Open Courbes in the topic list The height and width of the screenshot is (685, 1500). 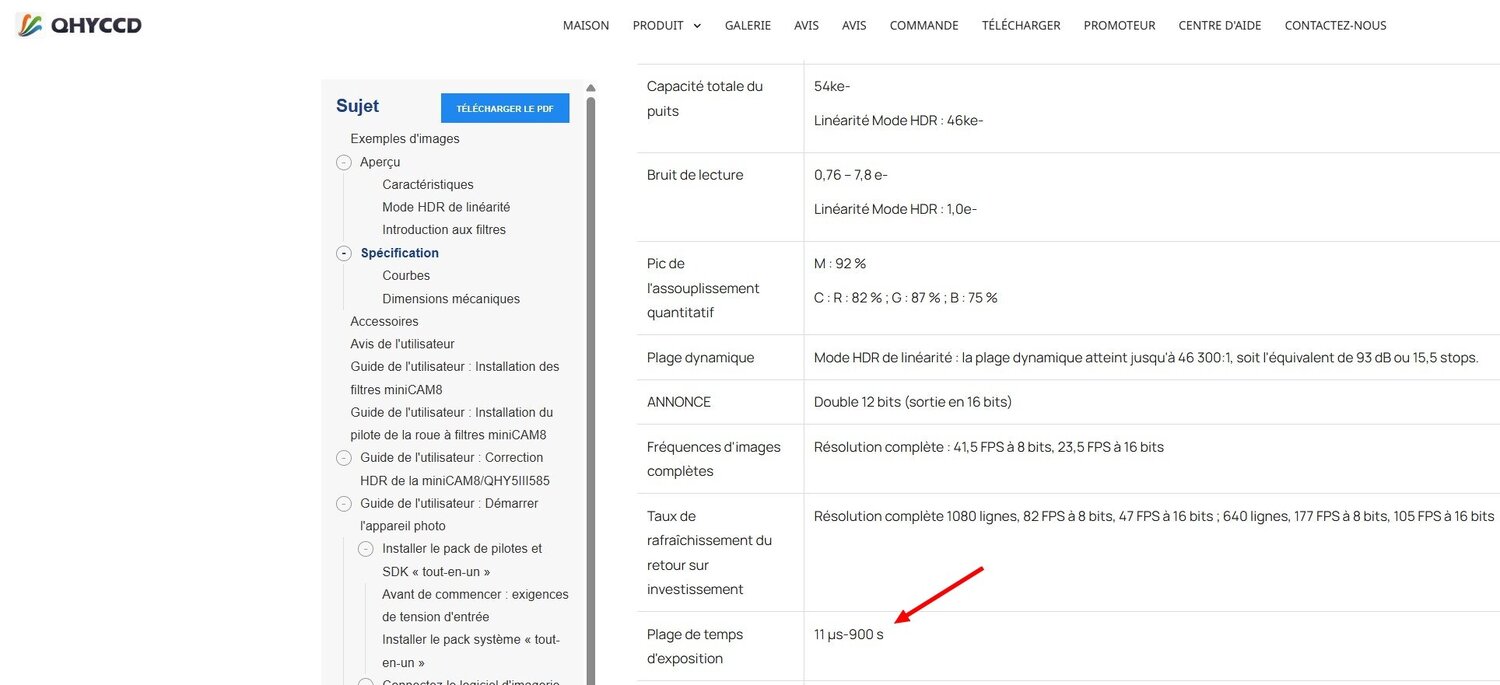406,276
